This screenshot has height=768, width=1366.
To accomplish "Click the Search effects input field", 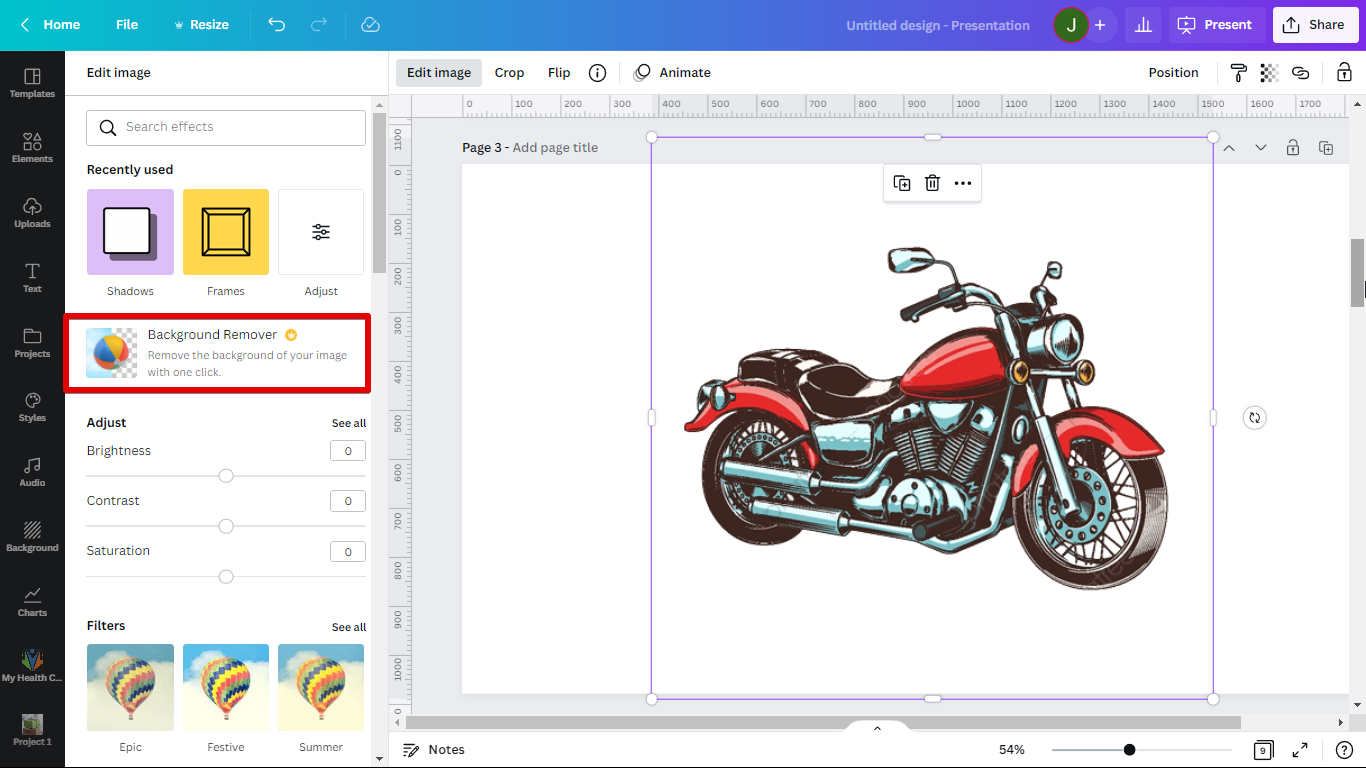I will (x=226, y=128).
